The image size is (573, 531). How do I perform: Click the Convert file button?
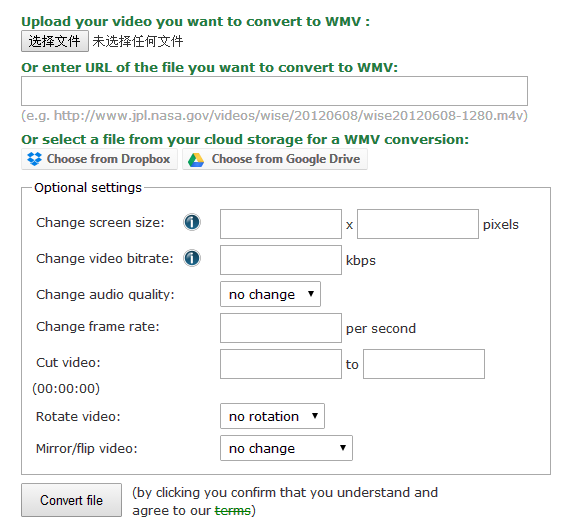pyautogui.click(x=71, y=500)
